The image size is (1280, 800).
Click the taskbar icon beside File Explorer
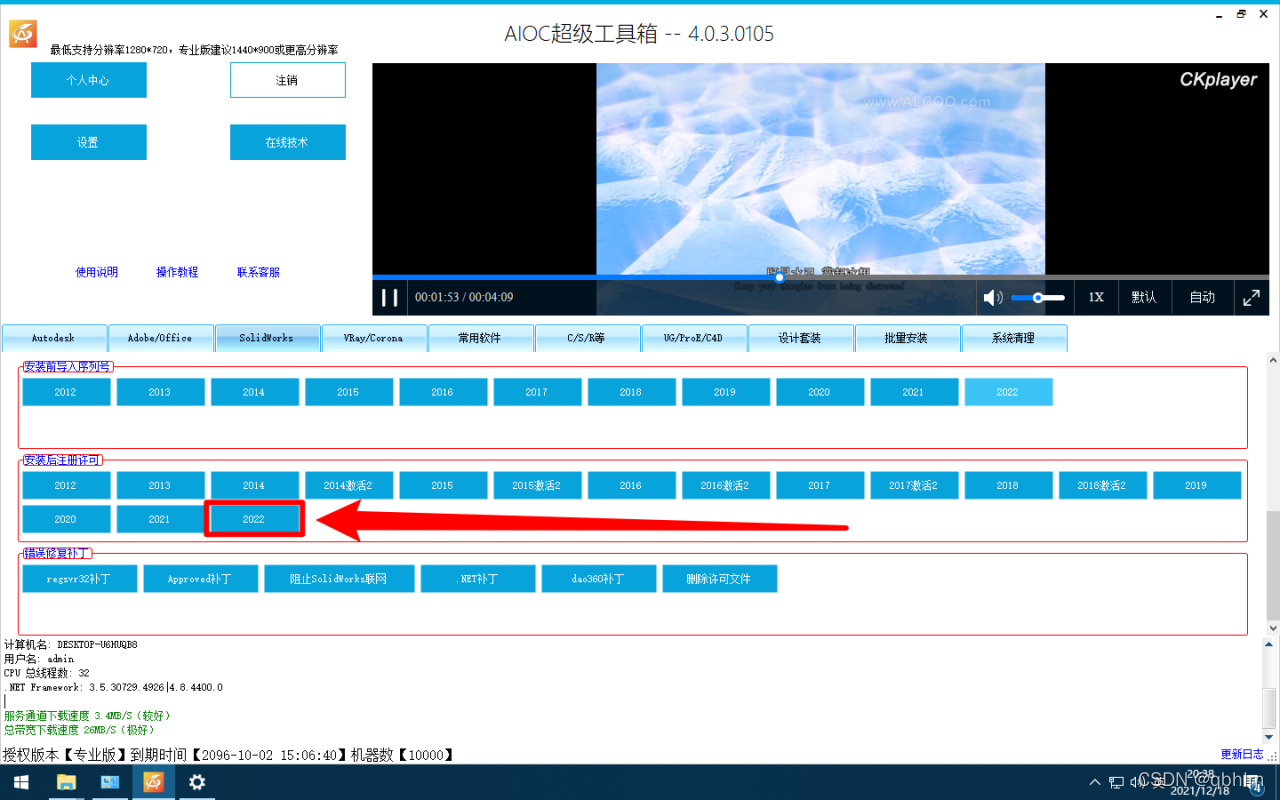tap(110, 782)
